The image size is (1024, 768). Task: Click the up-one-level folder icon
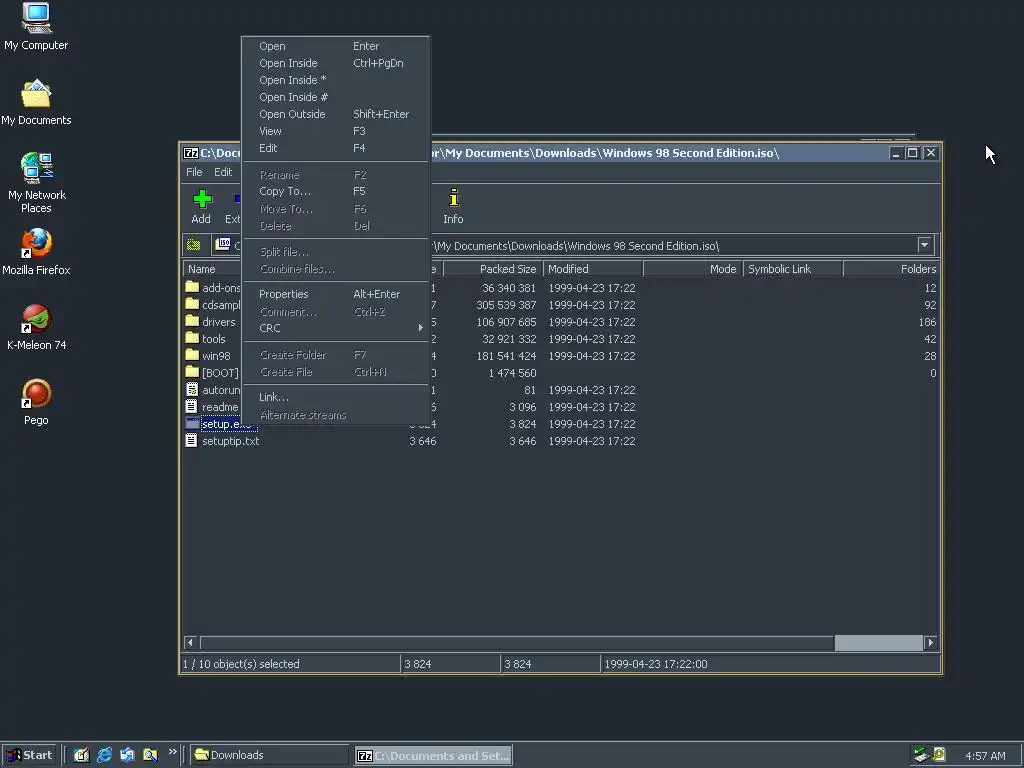194,245
